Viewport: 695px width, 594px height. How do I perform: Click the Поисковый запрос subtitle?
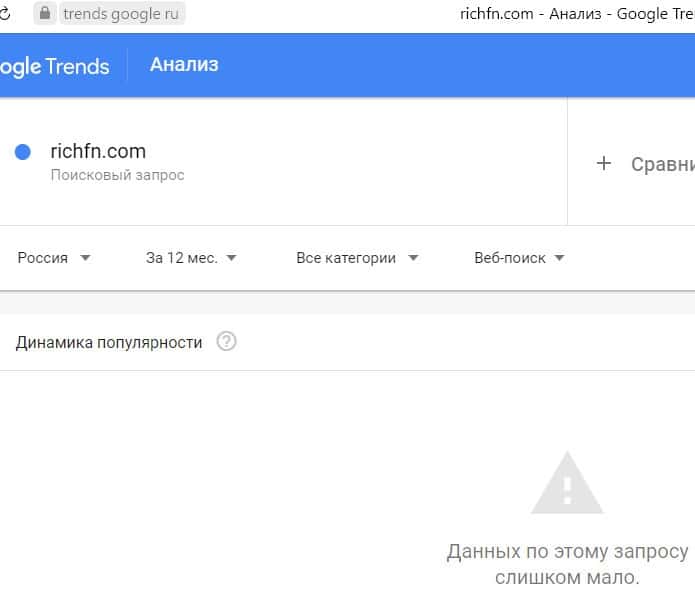[117, 175]
